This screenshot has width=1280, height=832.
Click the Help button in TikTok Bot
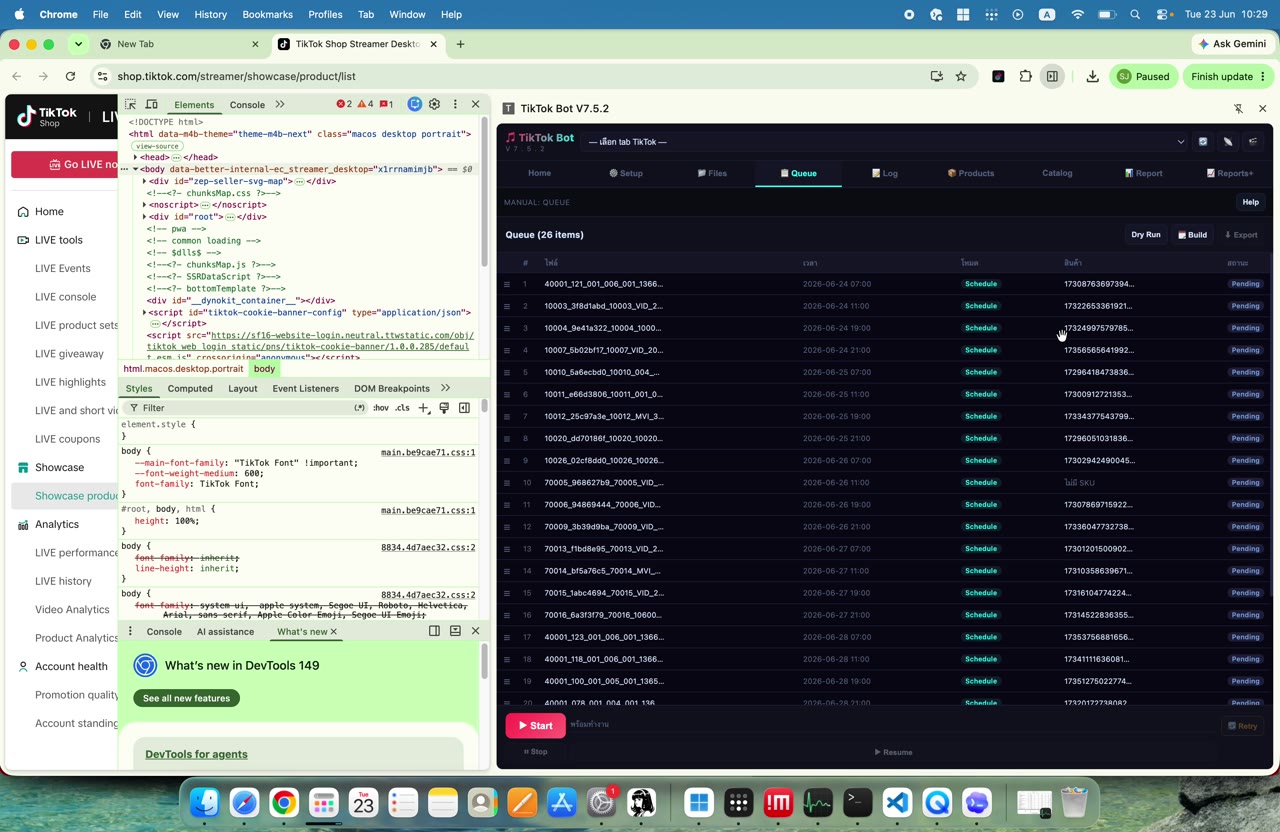click(1250, 202)
